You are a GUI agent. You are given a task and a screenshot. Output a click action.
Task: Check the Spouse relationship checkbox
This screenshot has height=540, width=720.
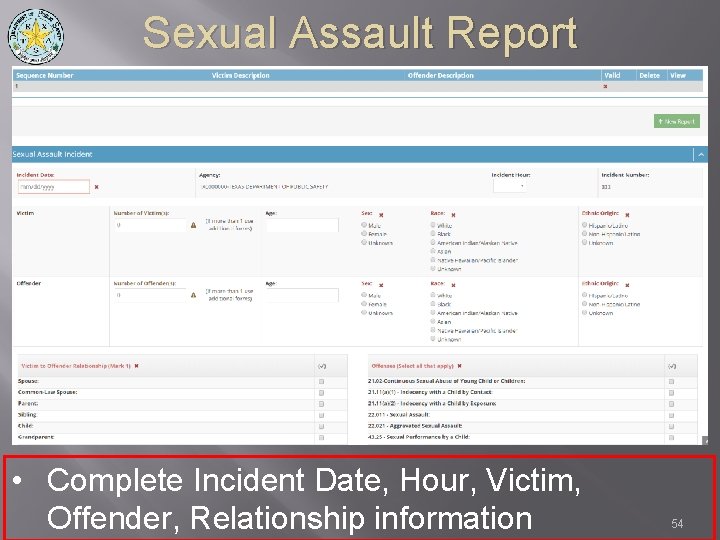point(321,382)
